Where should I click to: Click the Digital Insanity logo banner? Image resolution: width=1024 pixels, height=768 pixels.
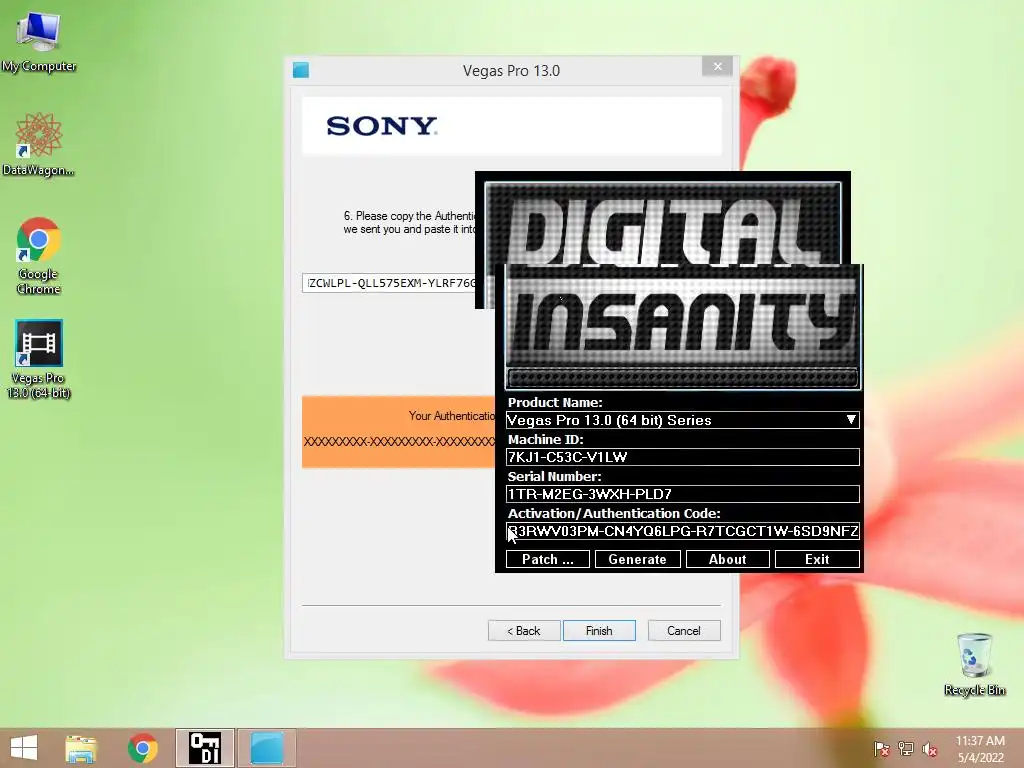click(x=673, y=281)
